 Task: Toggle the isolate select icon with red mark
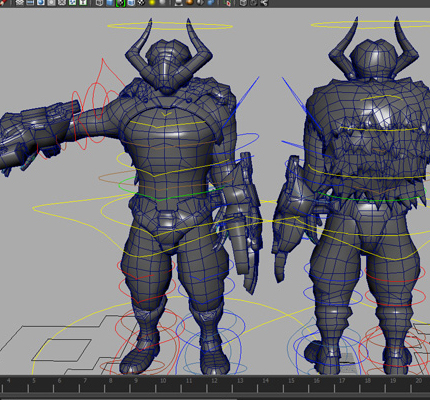tap(227, 3)
